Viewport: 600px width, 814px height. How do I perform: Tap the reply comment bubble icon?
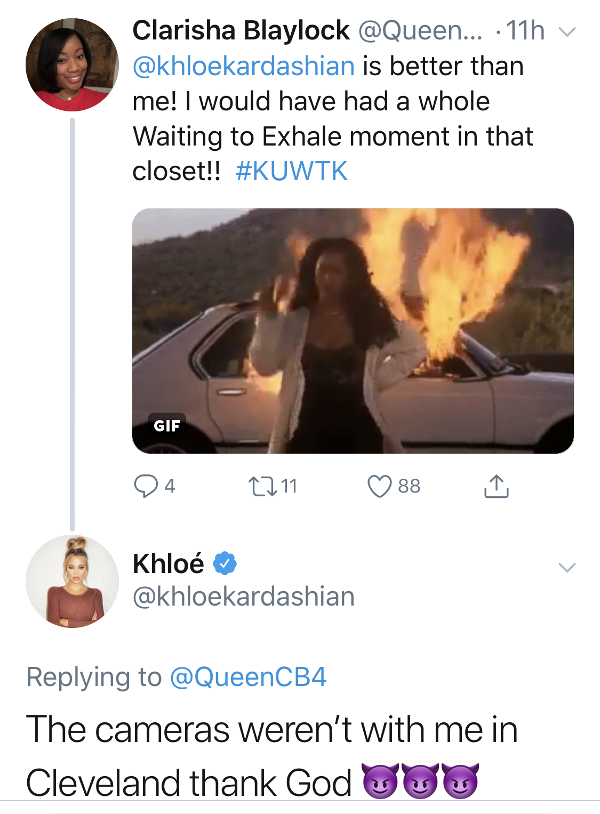pyautogui.click(x=145, y=486)
